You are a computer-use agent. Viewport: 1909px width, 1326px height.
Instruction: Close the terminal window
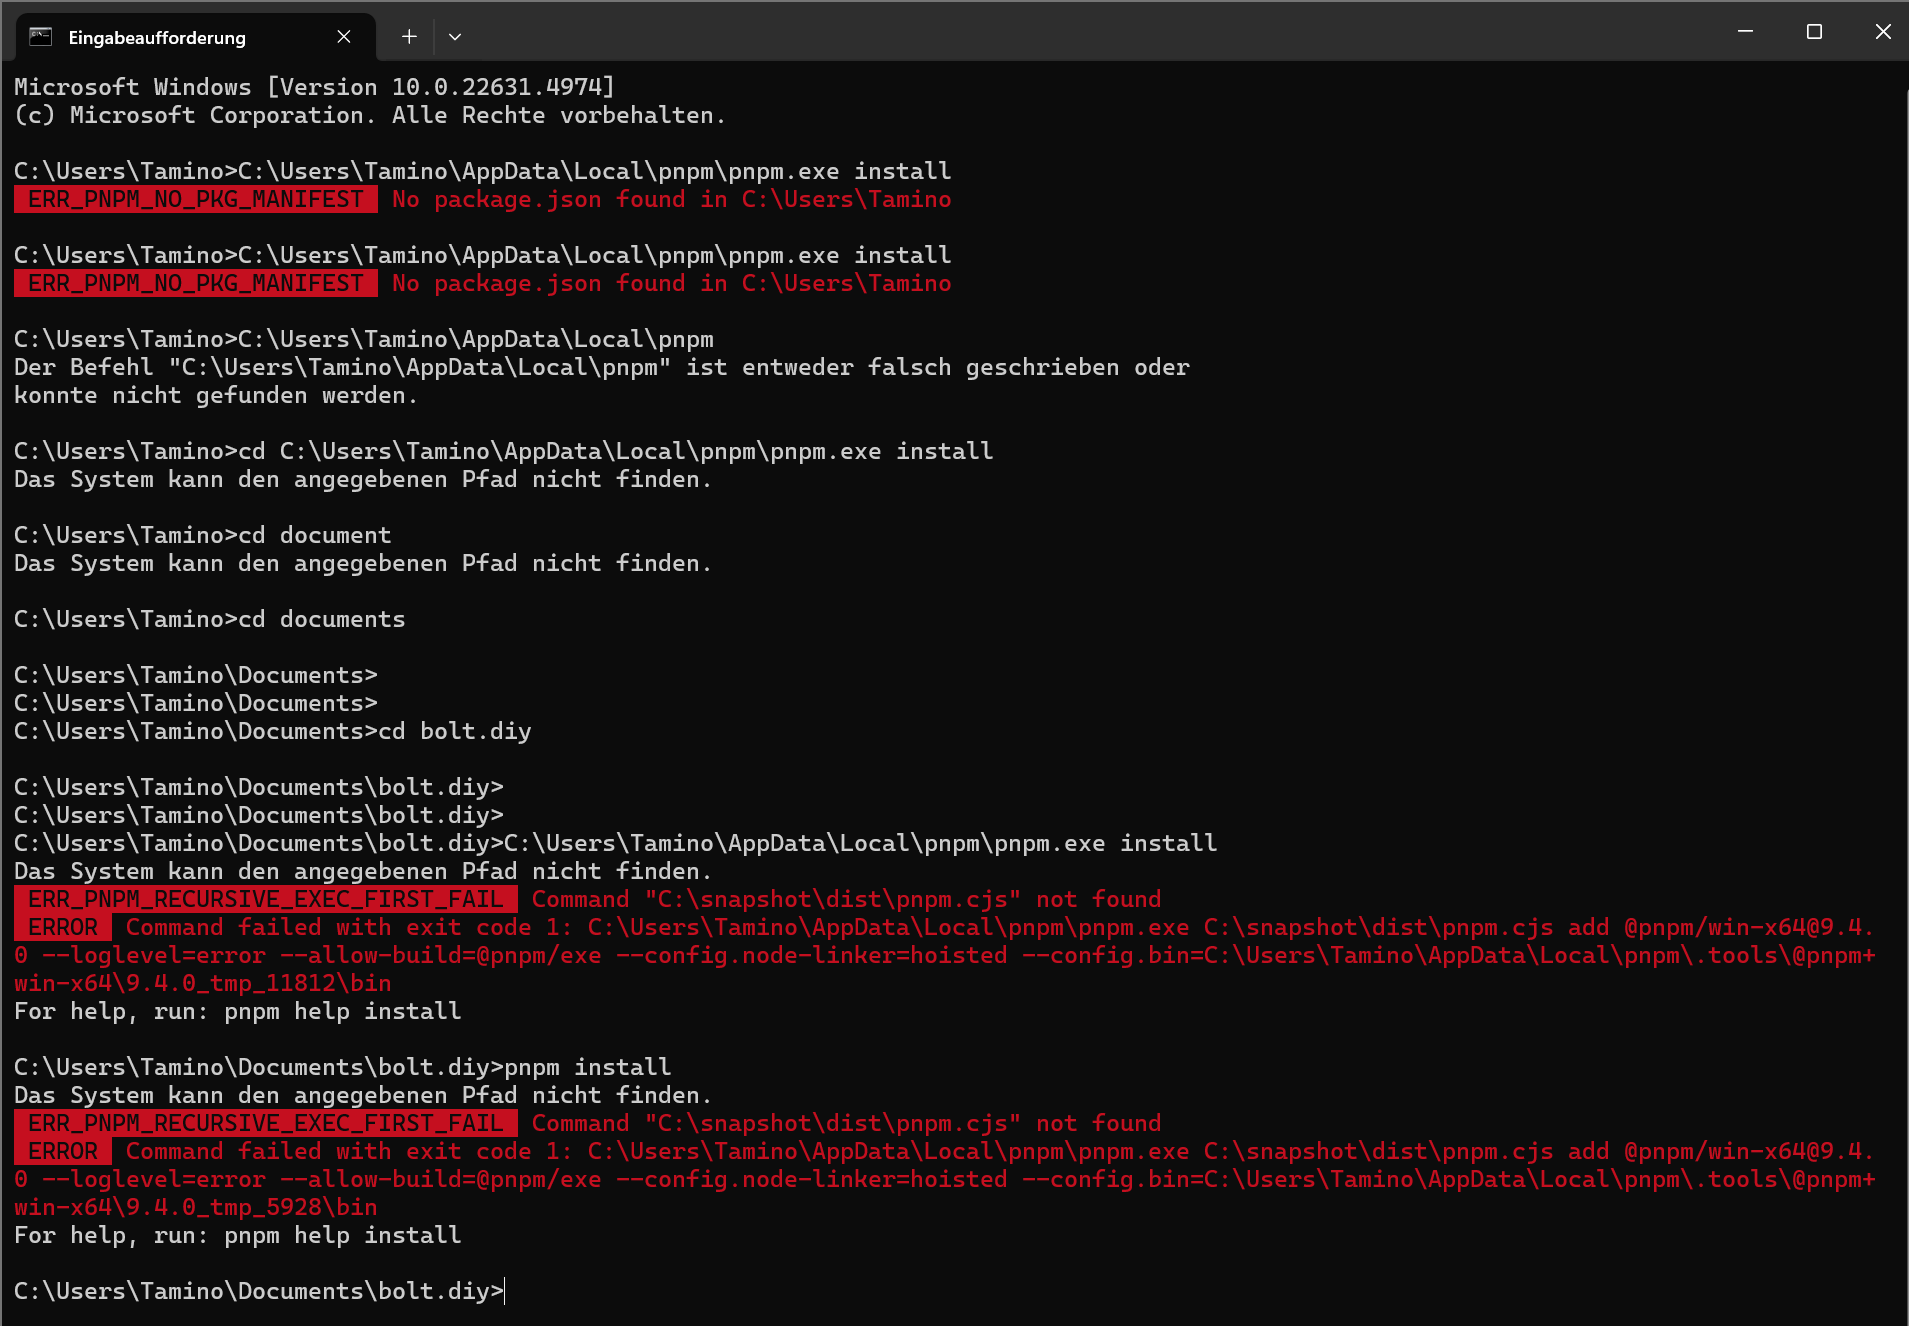pyautogui.click(x=1882, y=32)
